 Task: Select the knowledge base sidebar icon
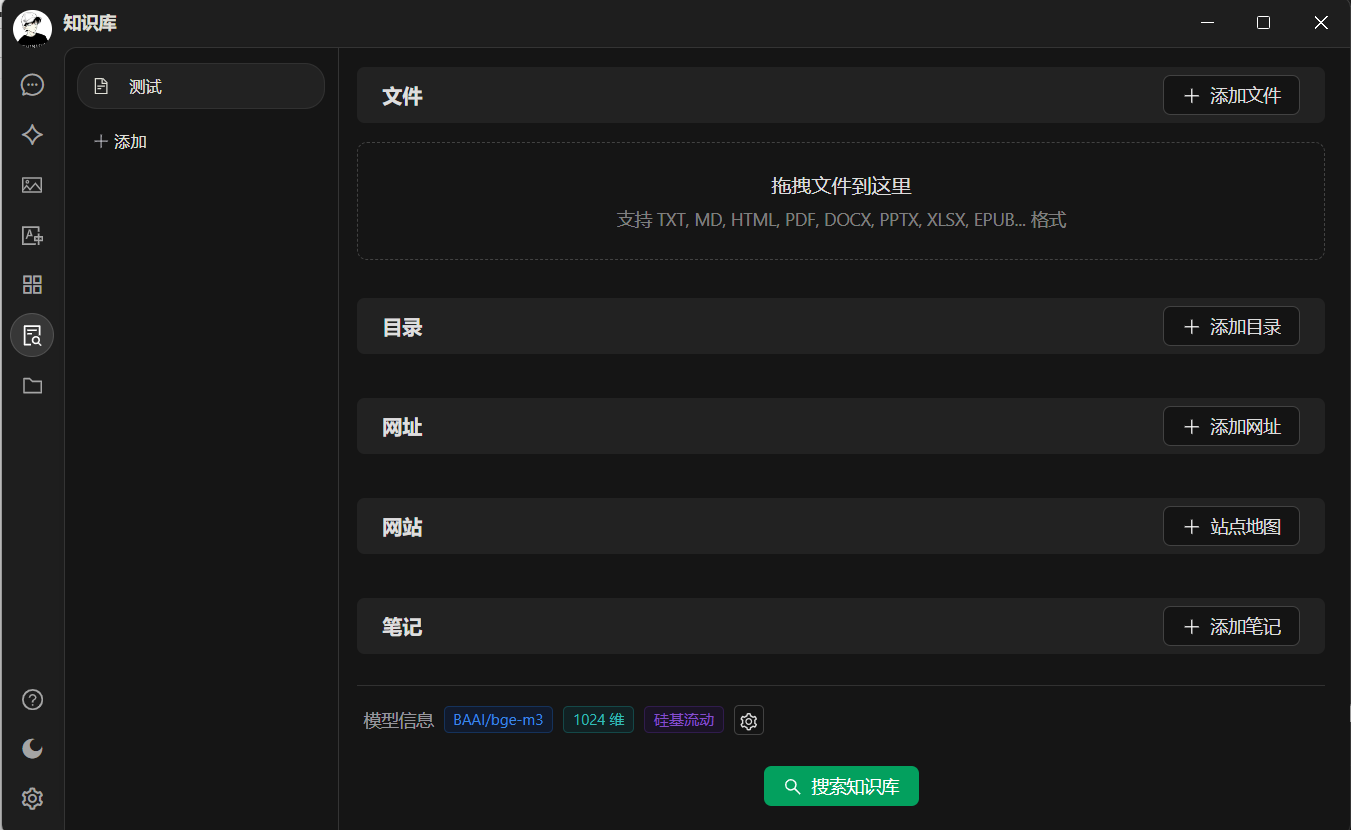[x=32, y=335]
